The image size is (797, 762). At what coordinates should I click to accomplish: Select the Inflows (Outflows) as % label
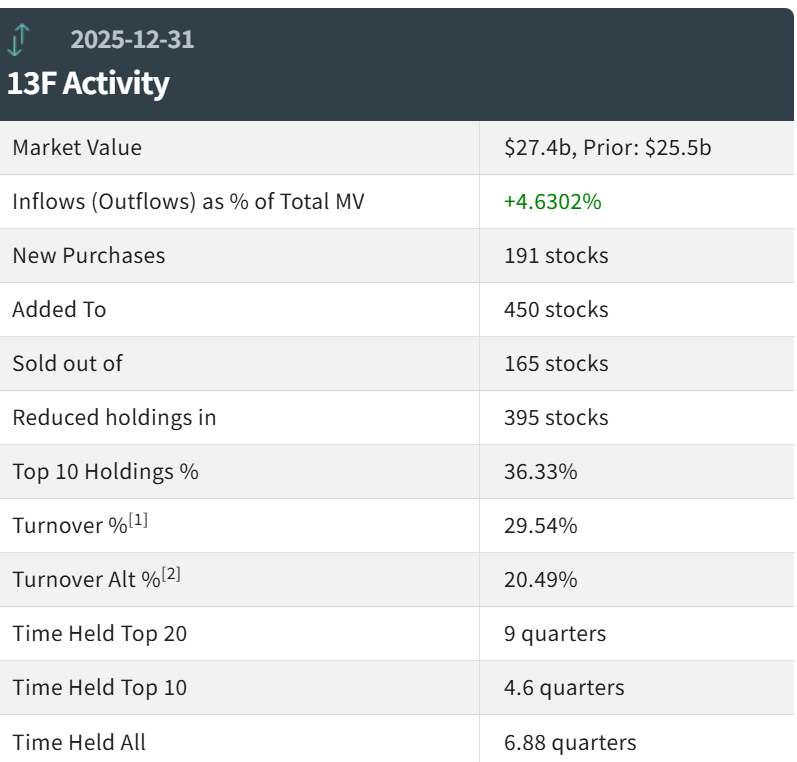(x=188, y=202)
